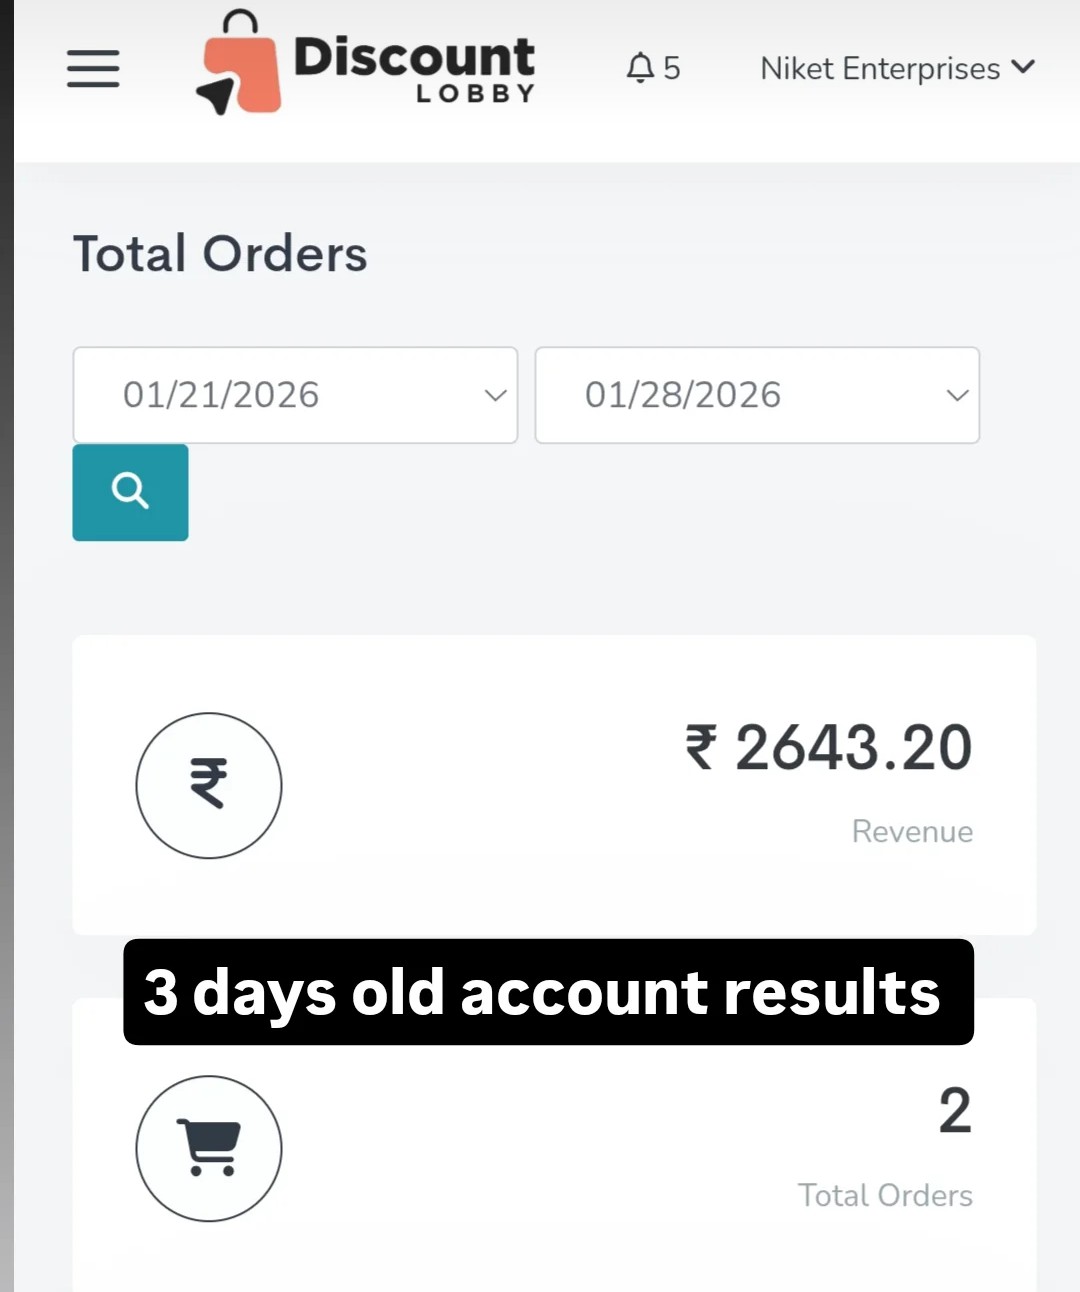Click the Total Orders label under the count

tap(885, 1196)
